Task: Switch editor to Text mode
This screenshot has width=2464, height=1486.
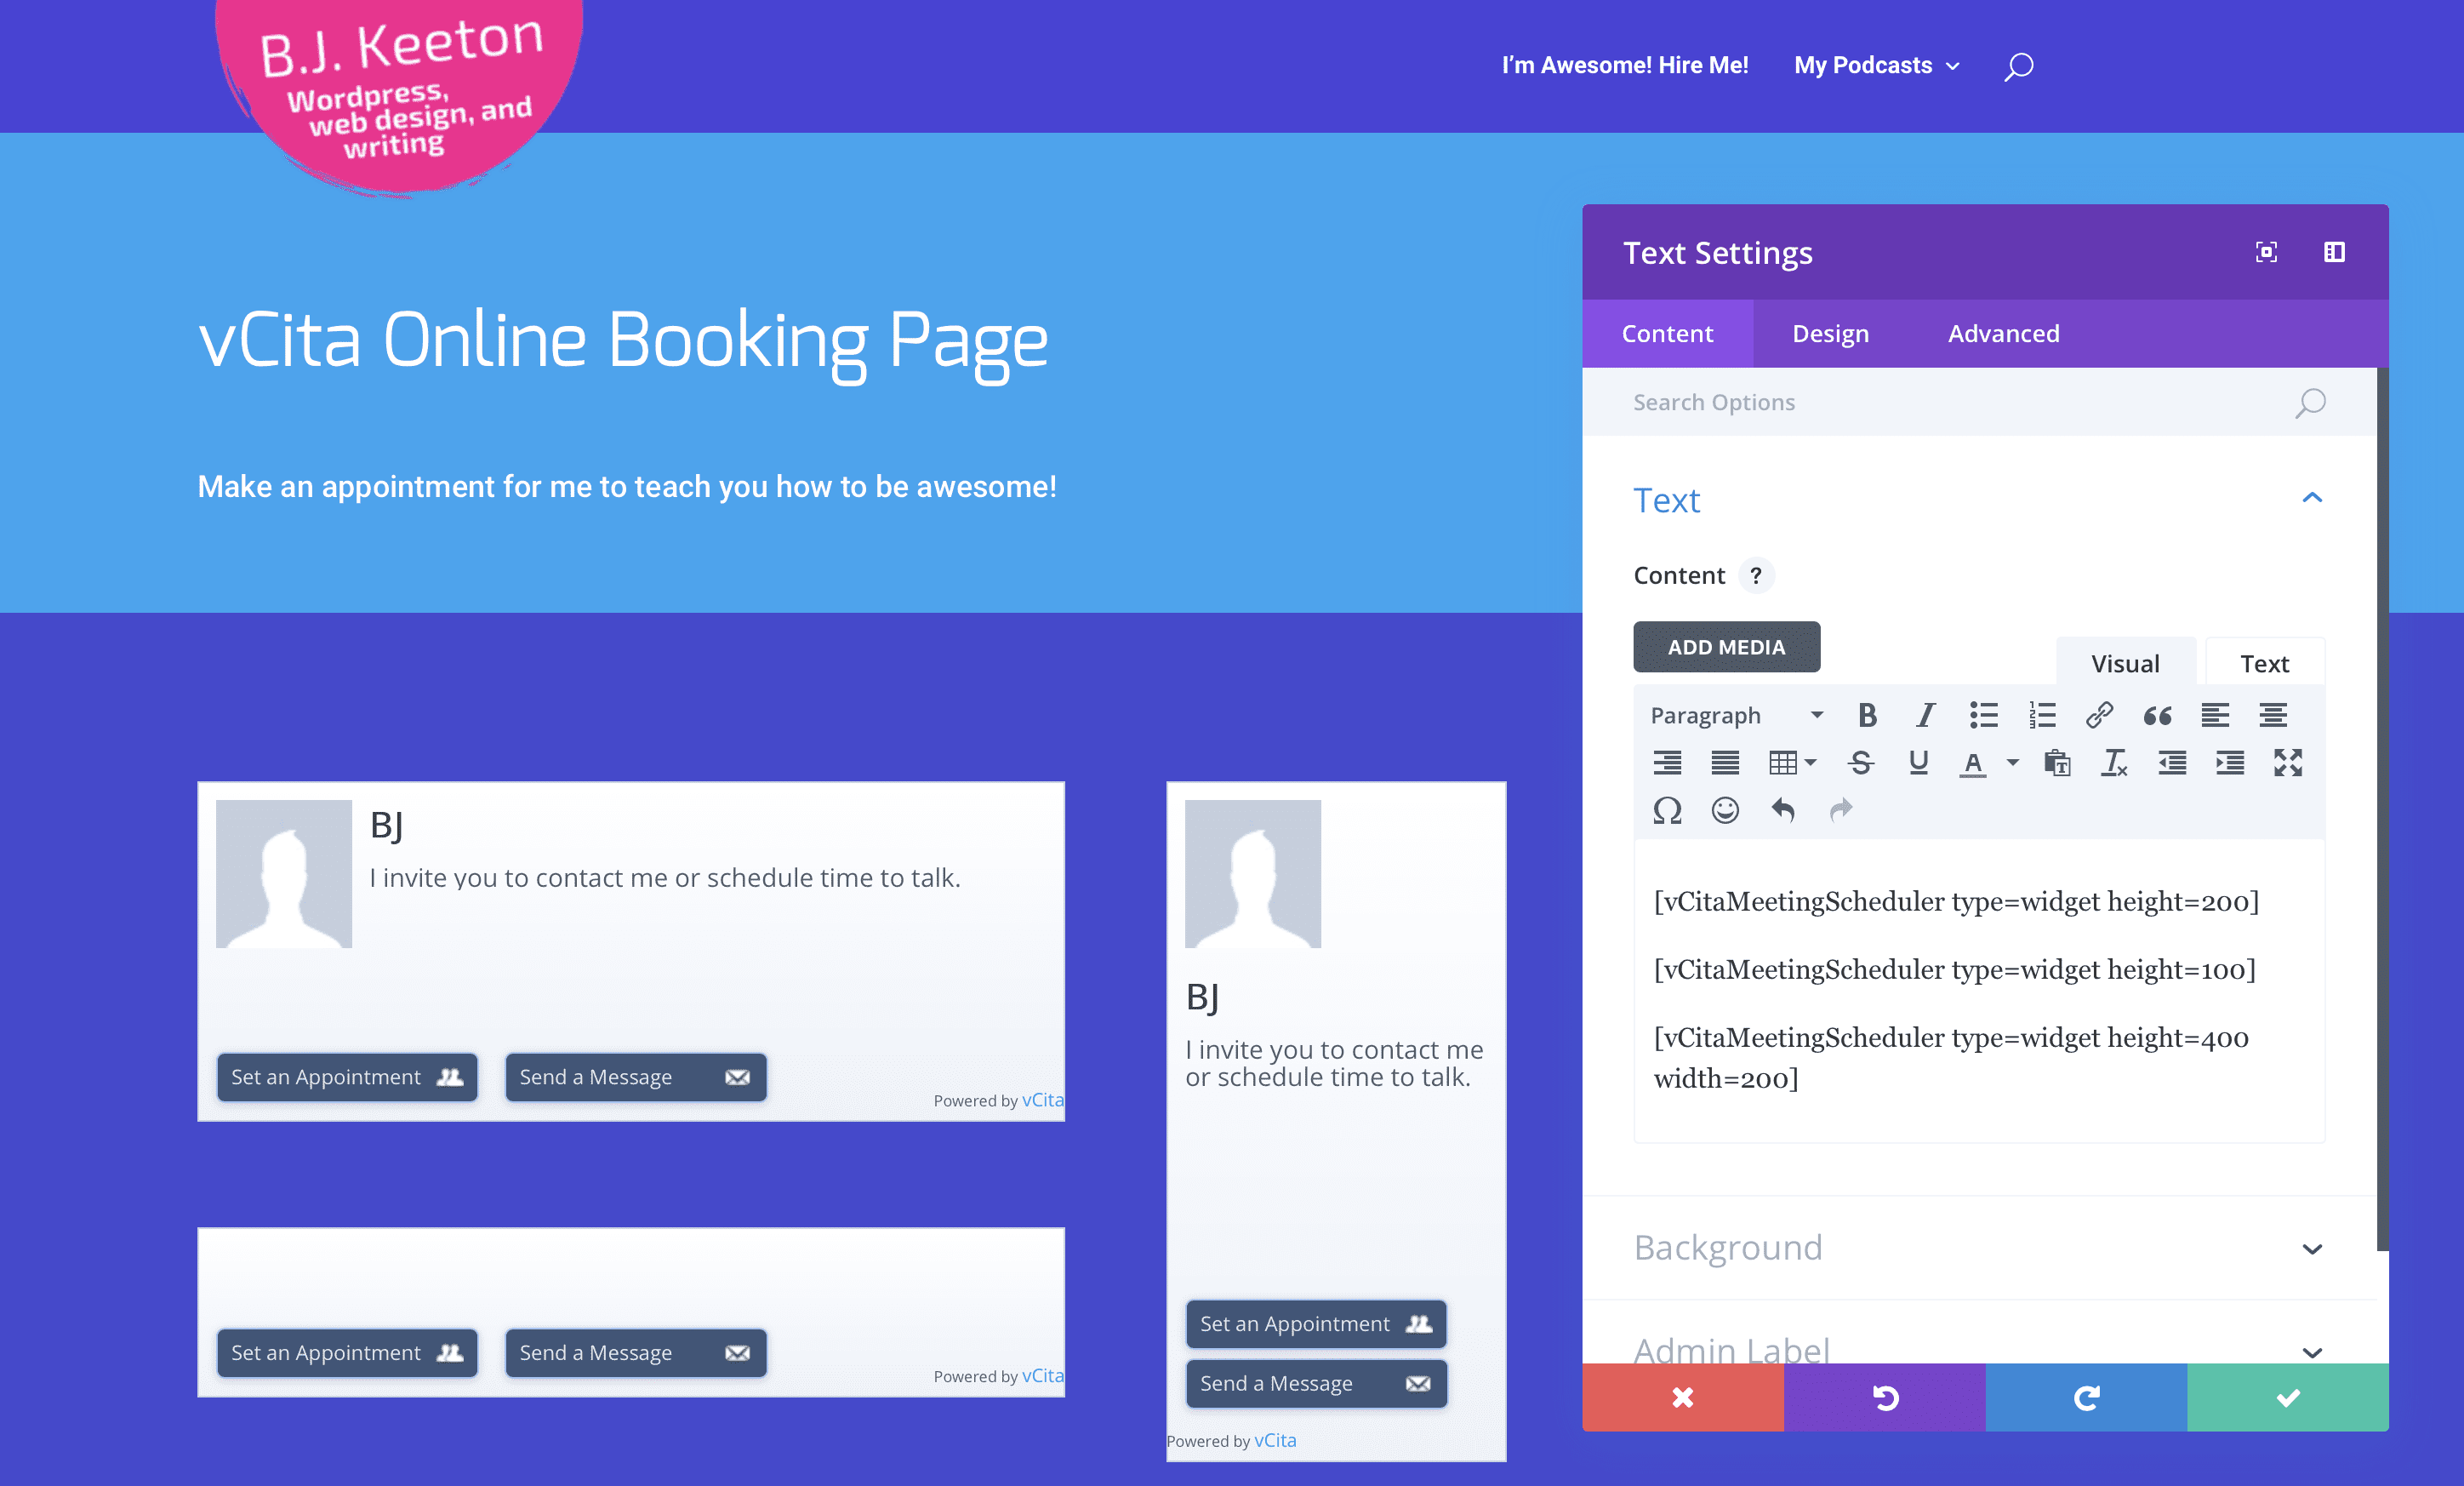Action: click(x=2264, y=663)
